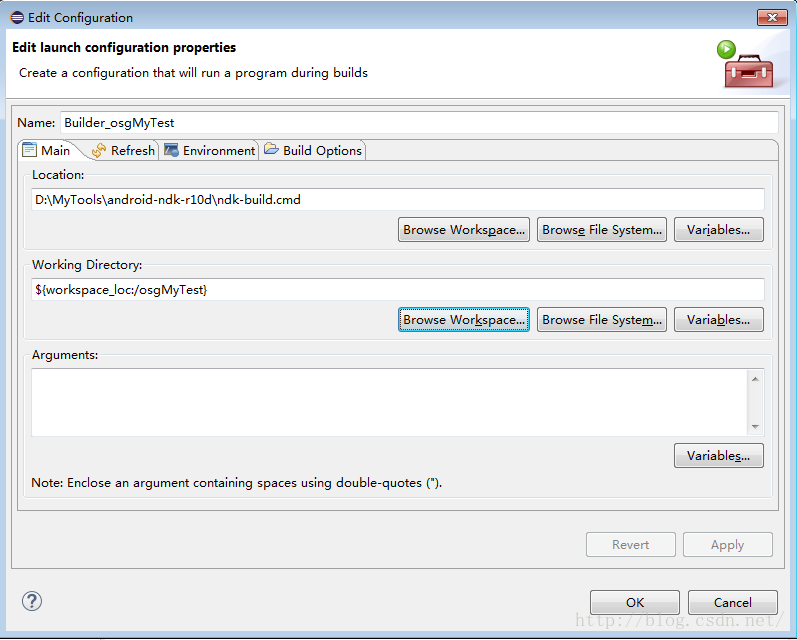797x640 pixels.
Task: Open Variables for Location field
Action: [x=718, y=230]
